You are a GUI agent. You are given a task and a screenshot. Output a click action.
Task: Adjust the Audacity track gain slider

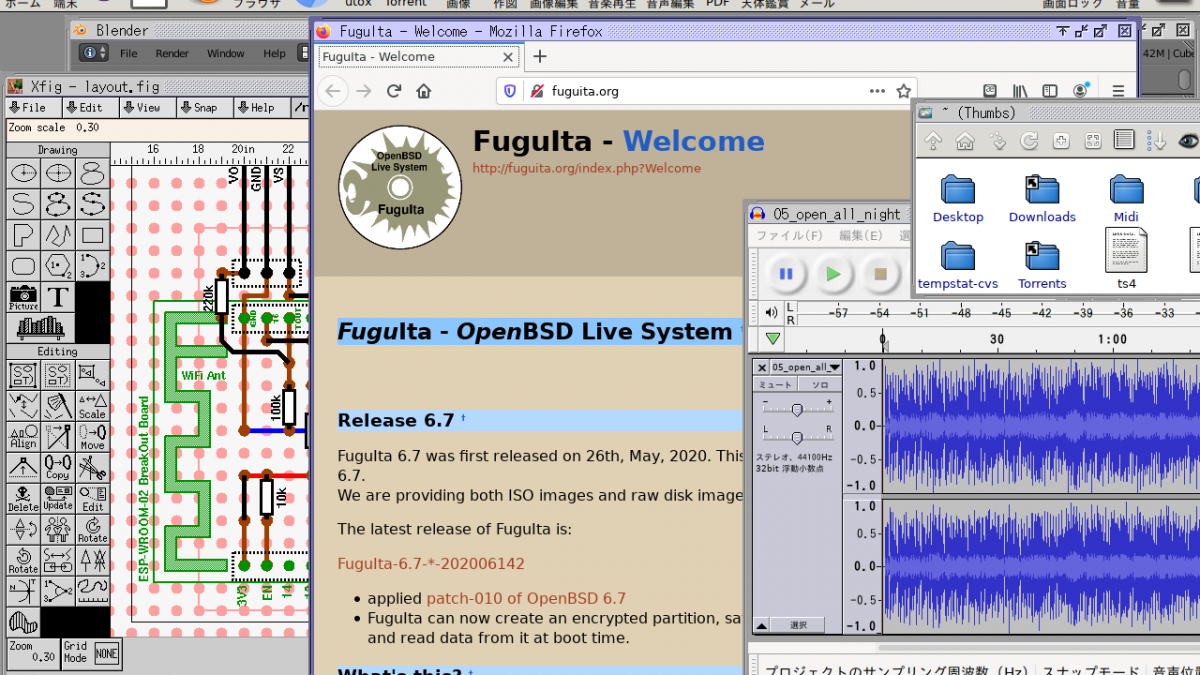tap(797, 409)
